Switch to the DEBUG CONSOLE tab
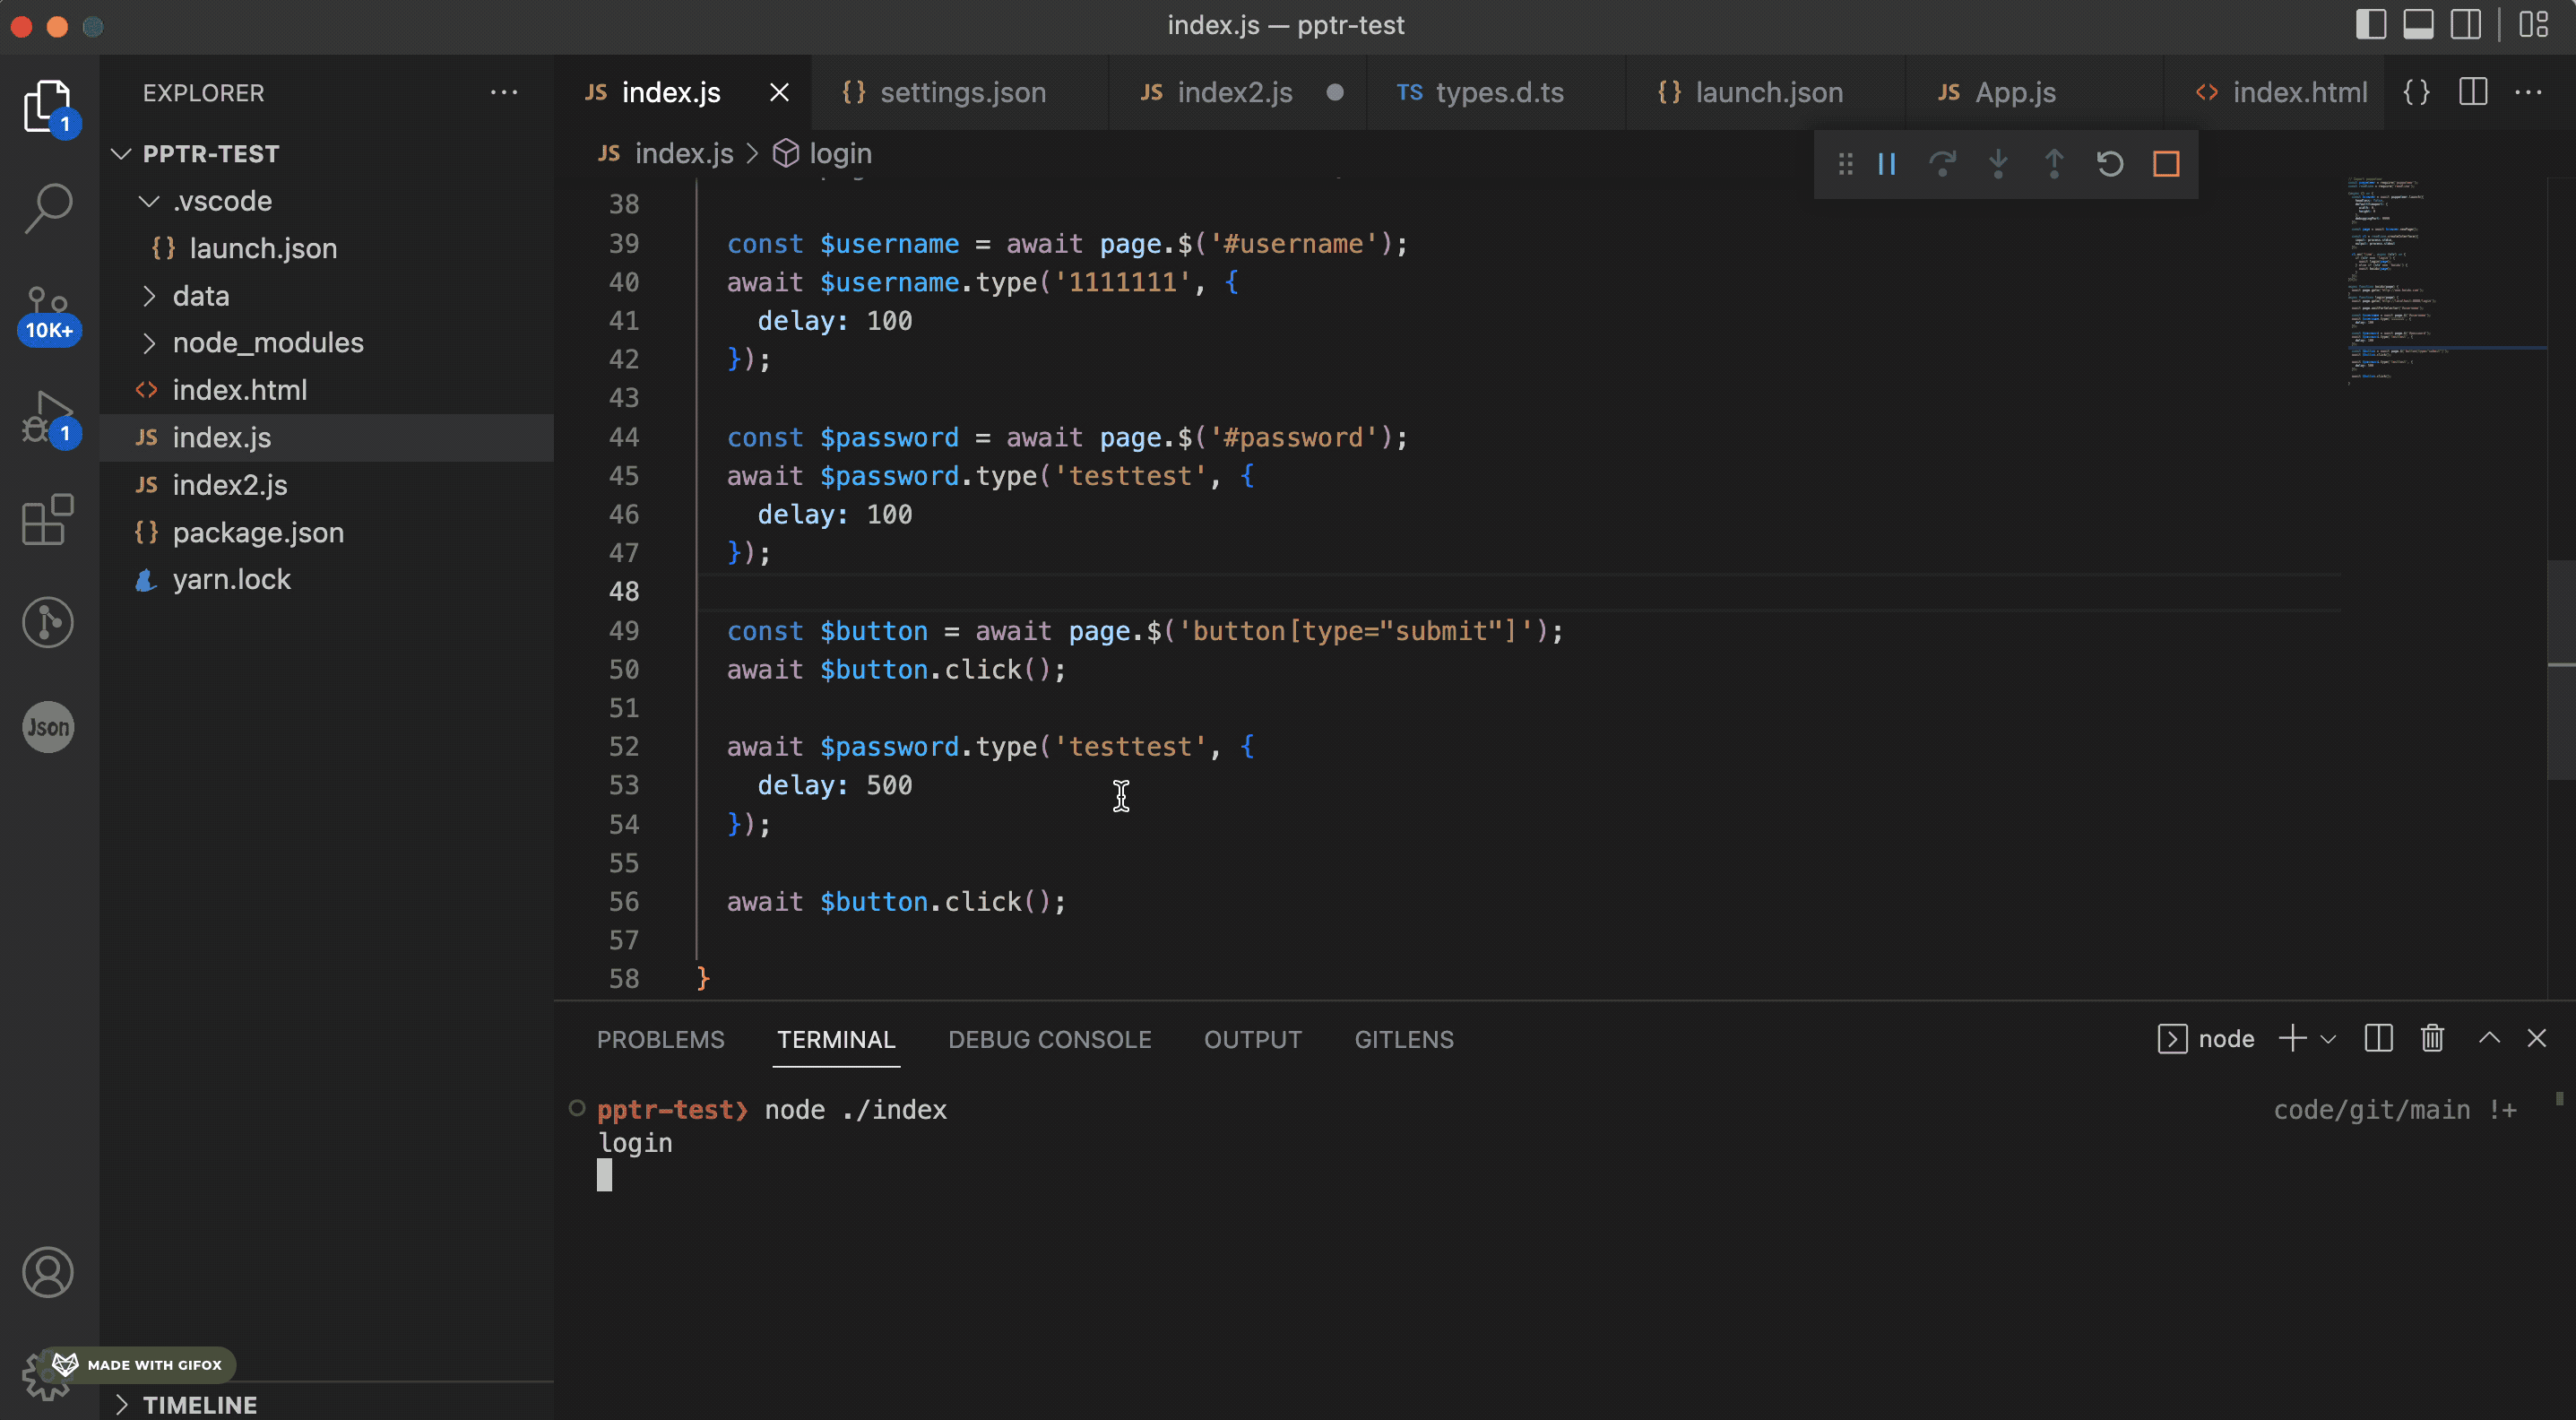 pos(1049,1039)
